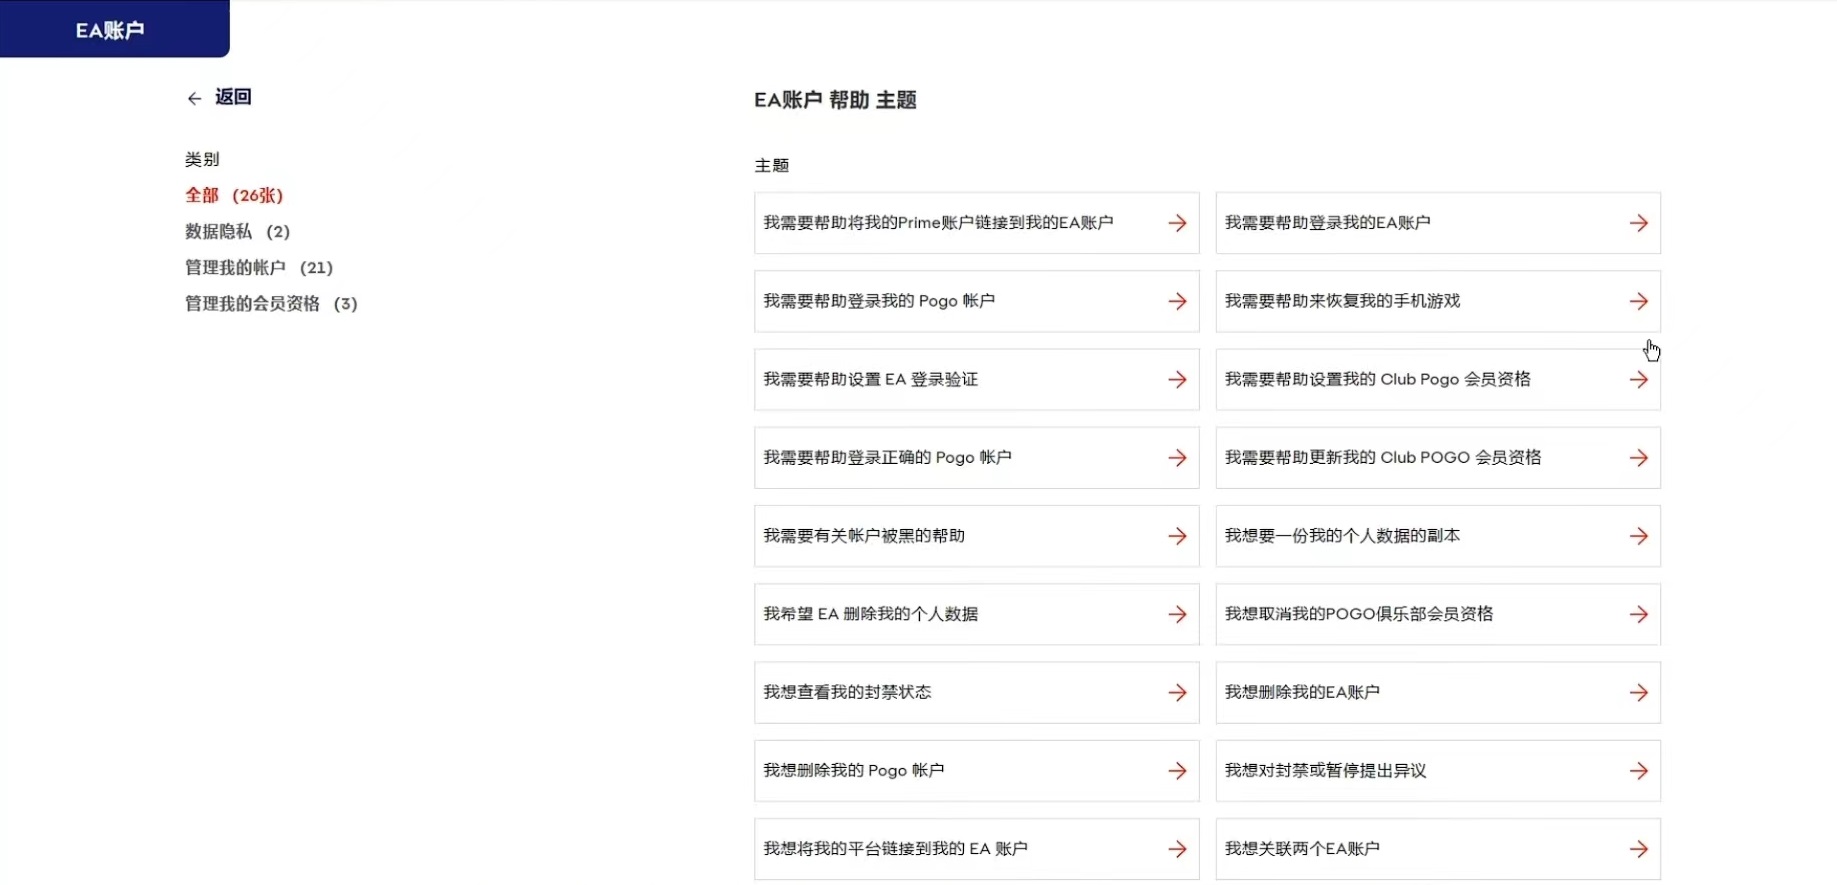Open topic 我想查看我的封禁状态
This screenshot has height=885, width=1837.
[x=976, y=692]
